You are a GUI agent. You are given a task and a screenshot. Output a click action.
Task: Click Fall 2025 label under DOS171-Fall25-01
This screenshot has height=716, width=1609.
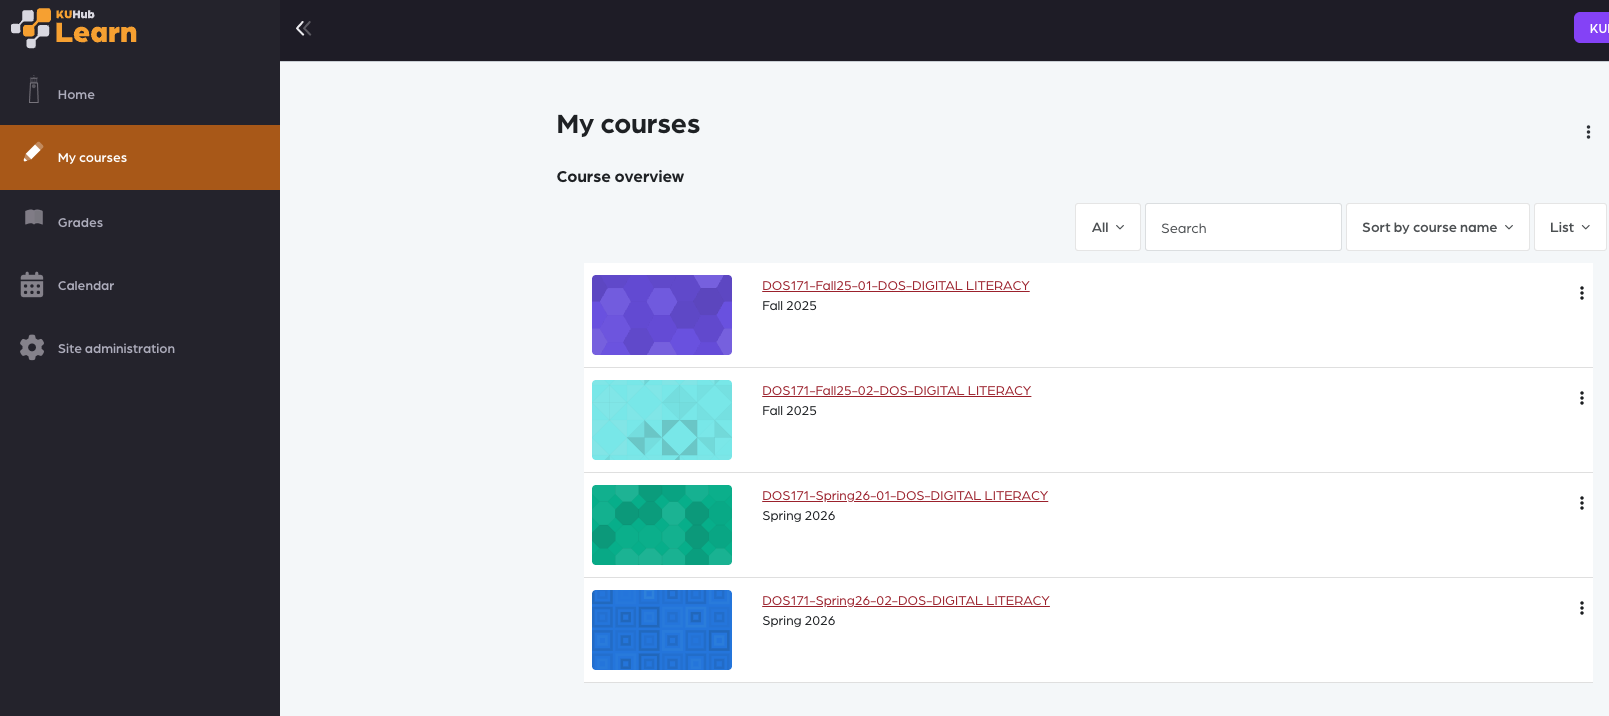789,306
